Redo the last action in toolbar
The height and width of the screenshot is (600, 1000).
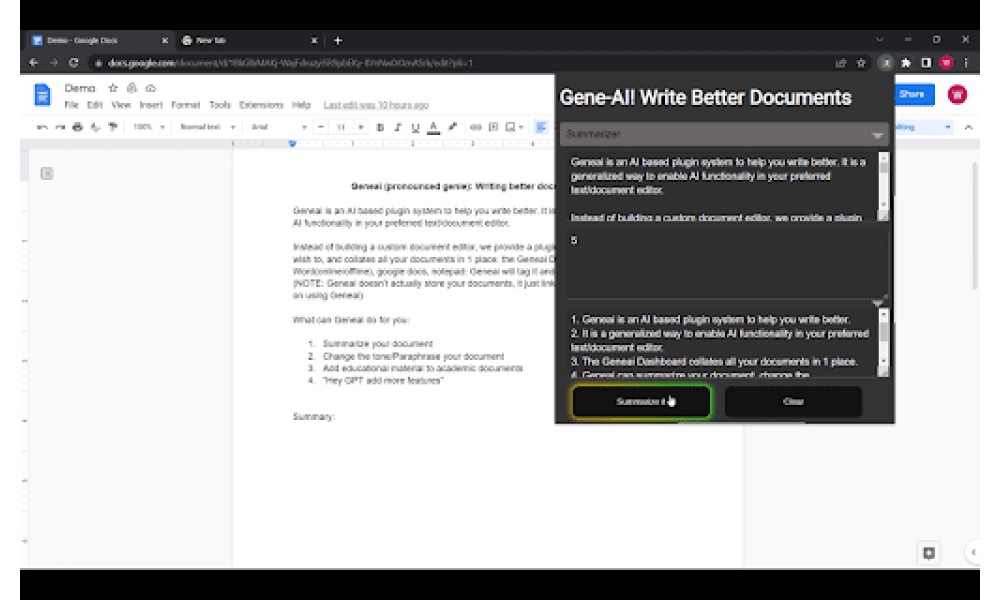point(60,127)
